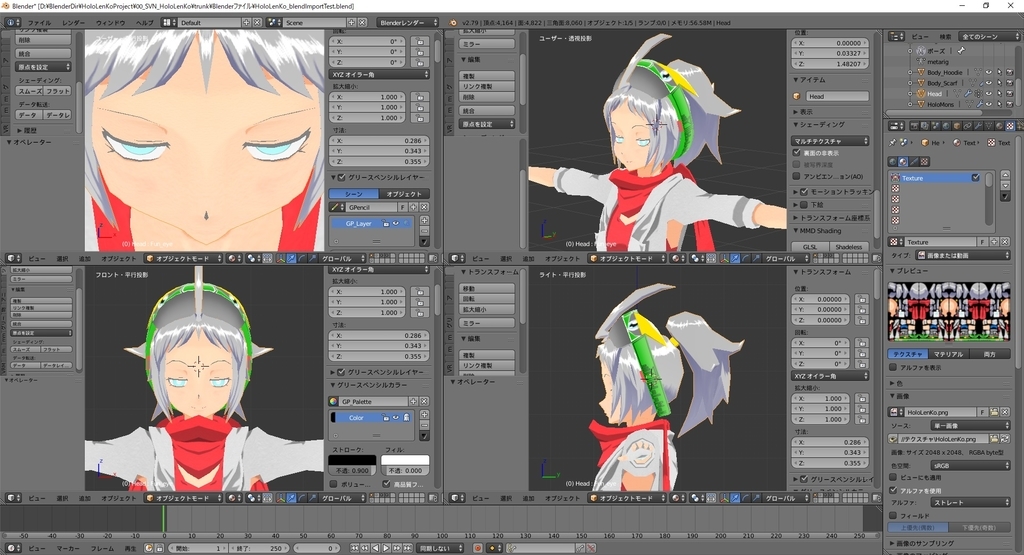
Task: Open the ヘルプ menu
Action: [144, 22]
